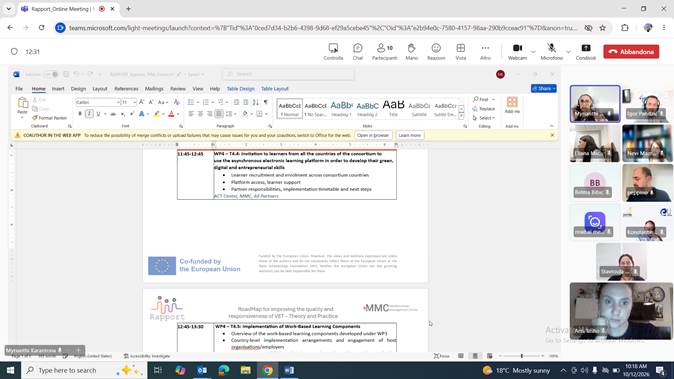The height and width of the screenshot is (379, 674).
Task: Apply Text Effects letter A icon
Action: coord(141,114)
